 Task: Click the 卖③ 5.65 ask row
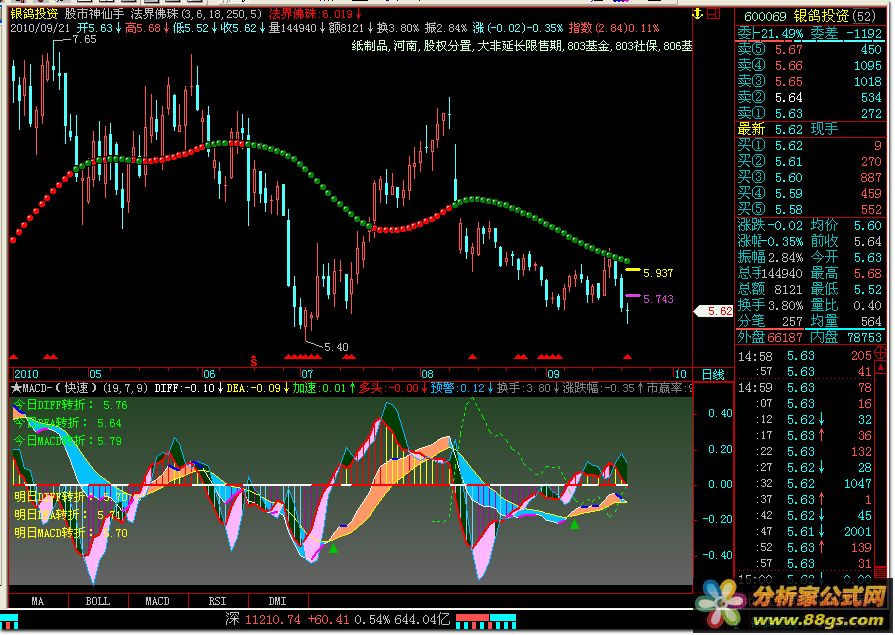[809, 82]
